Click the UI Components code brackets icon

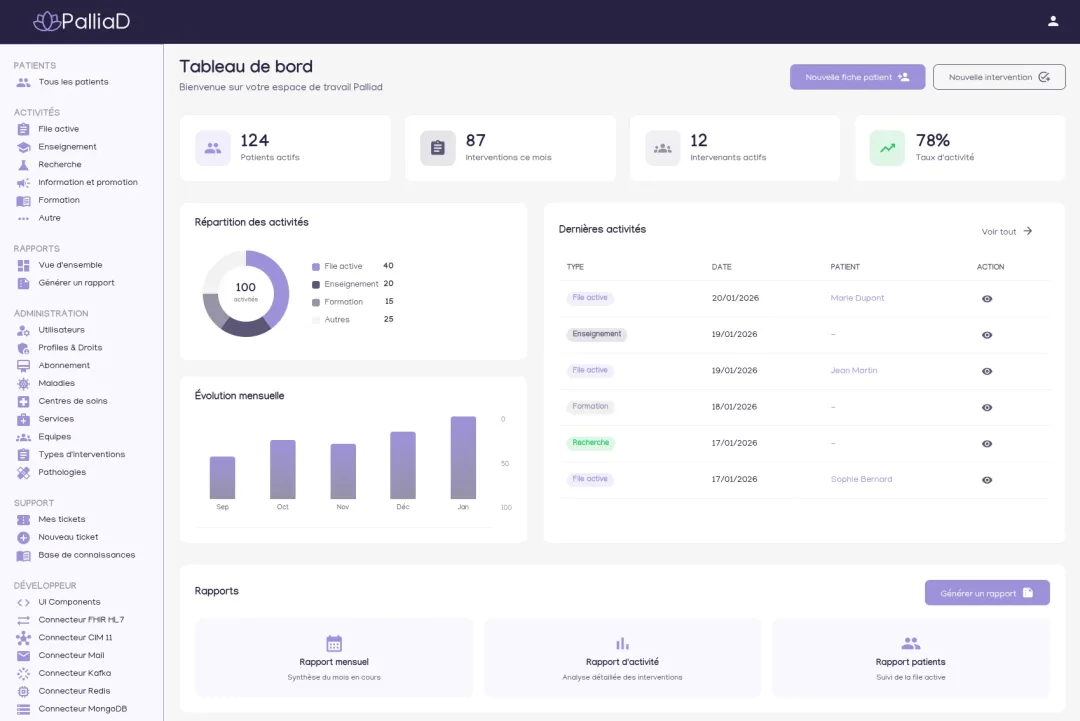point(23,602)
